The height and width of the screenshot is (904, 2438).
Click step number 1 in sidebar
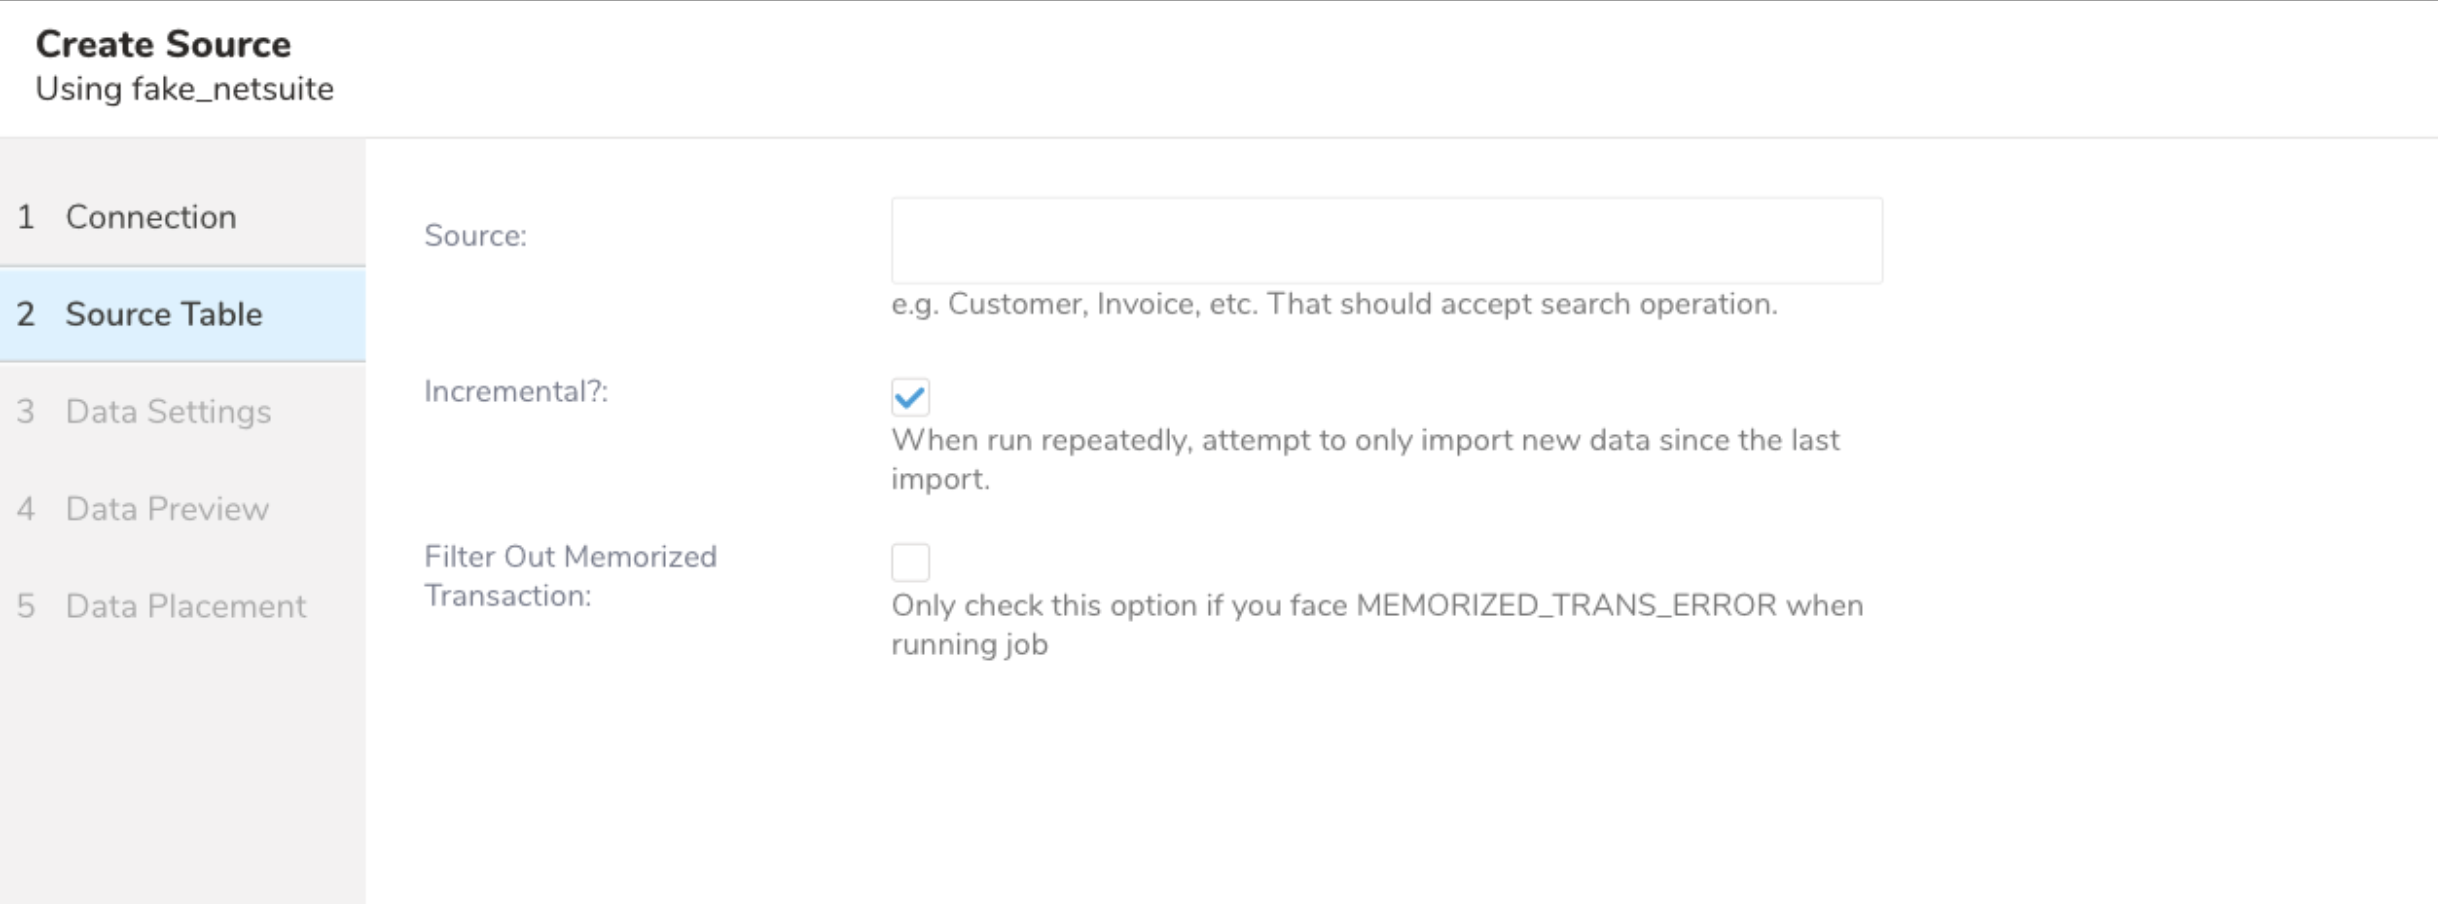click(x=26, y=217)
